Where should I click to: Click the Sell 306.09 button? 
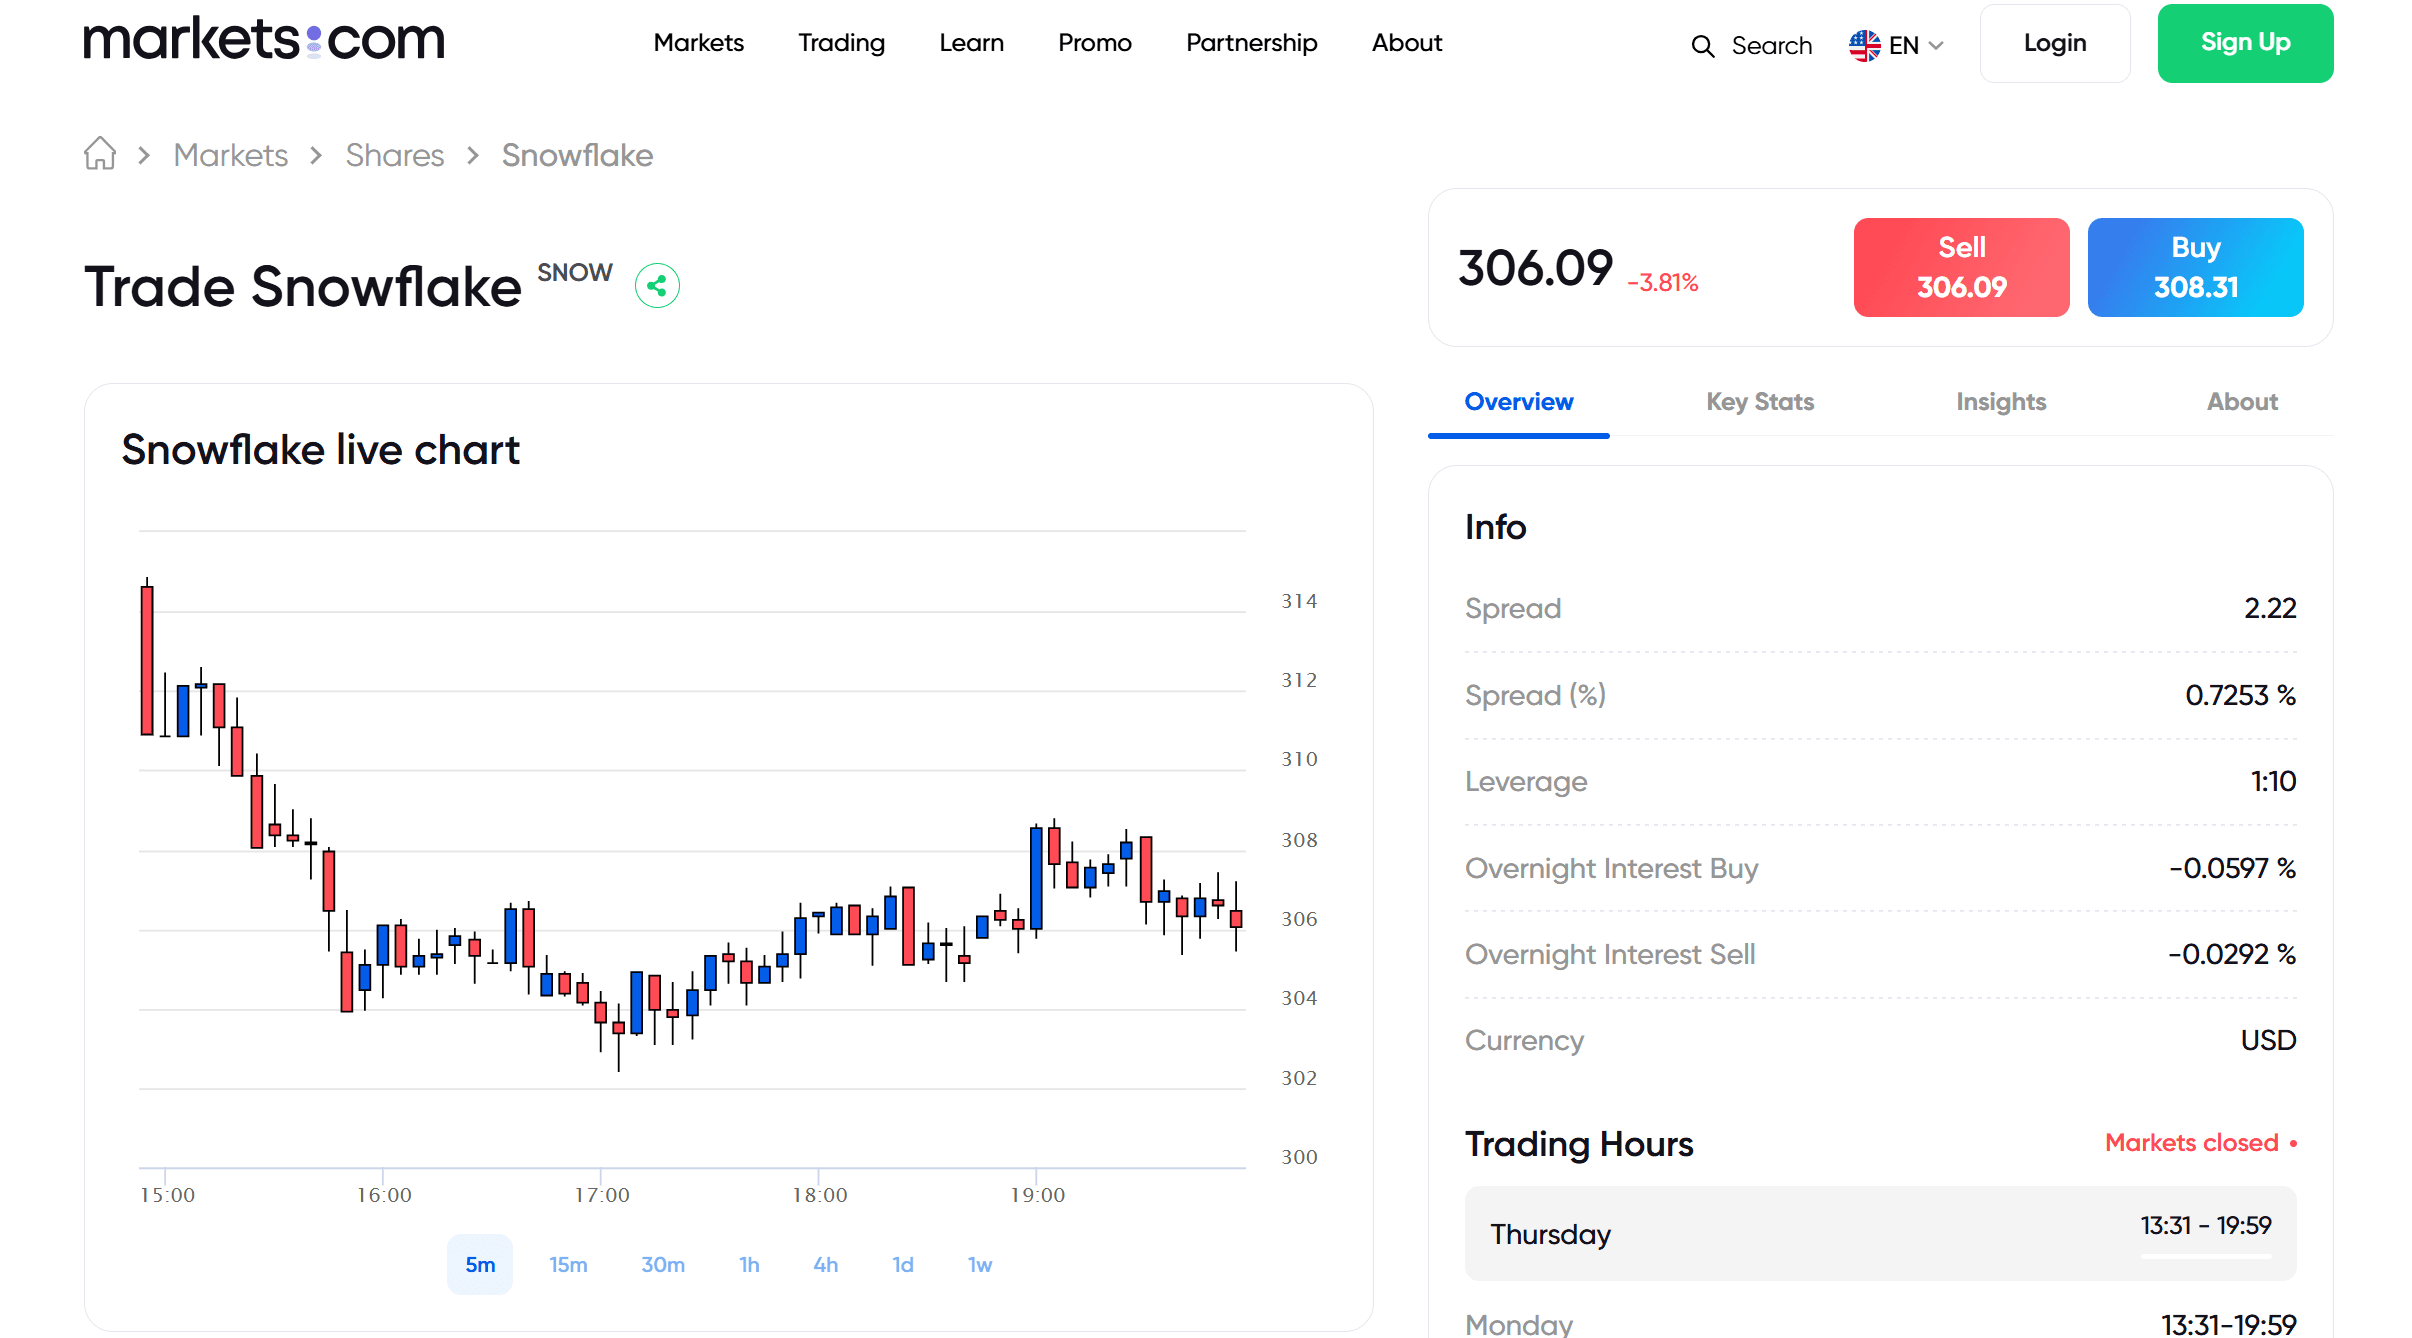click(1962, 267)
